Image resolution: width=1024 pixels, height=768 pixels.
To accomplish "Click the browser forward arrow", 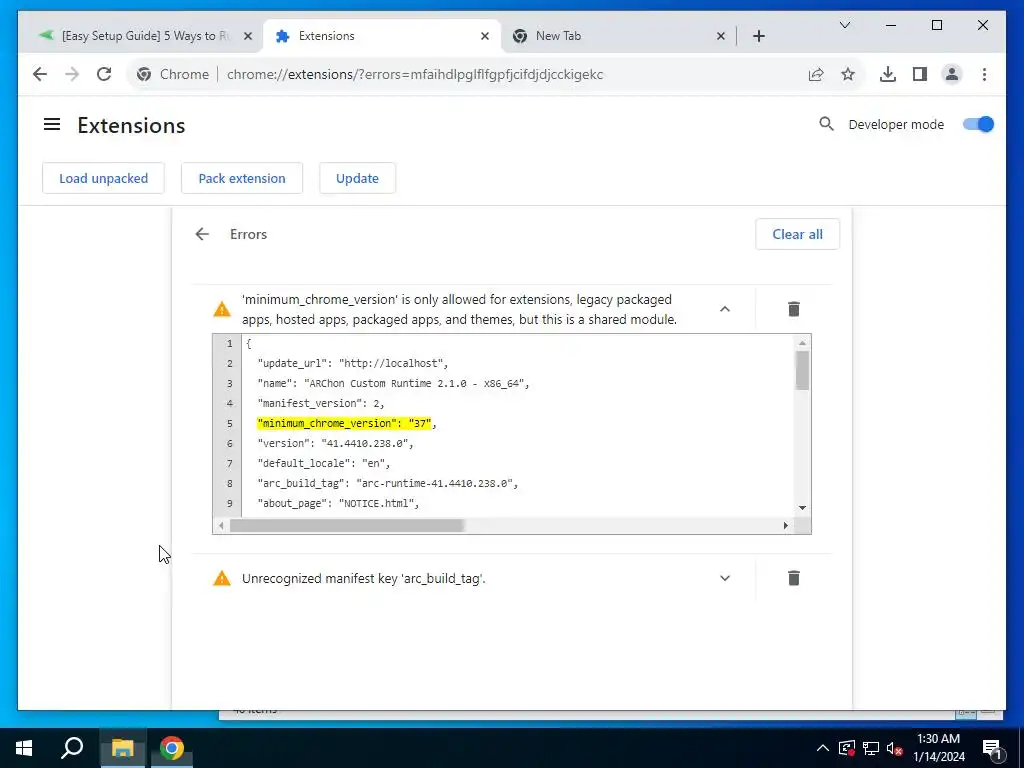I will click(x=72, y=74).
